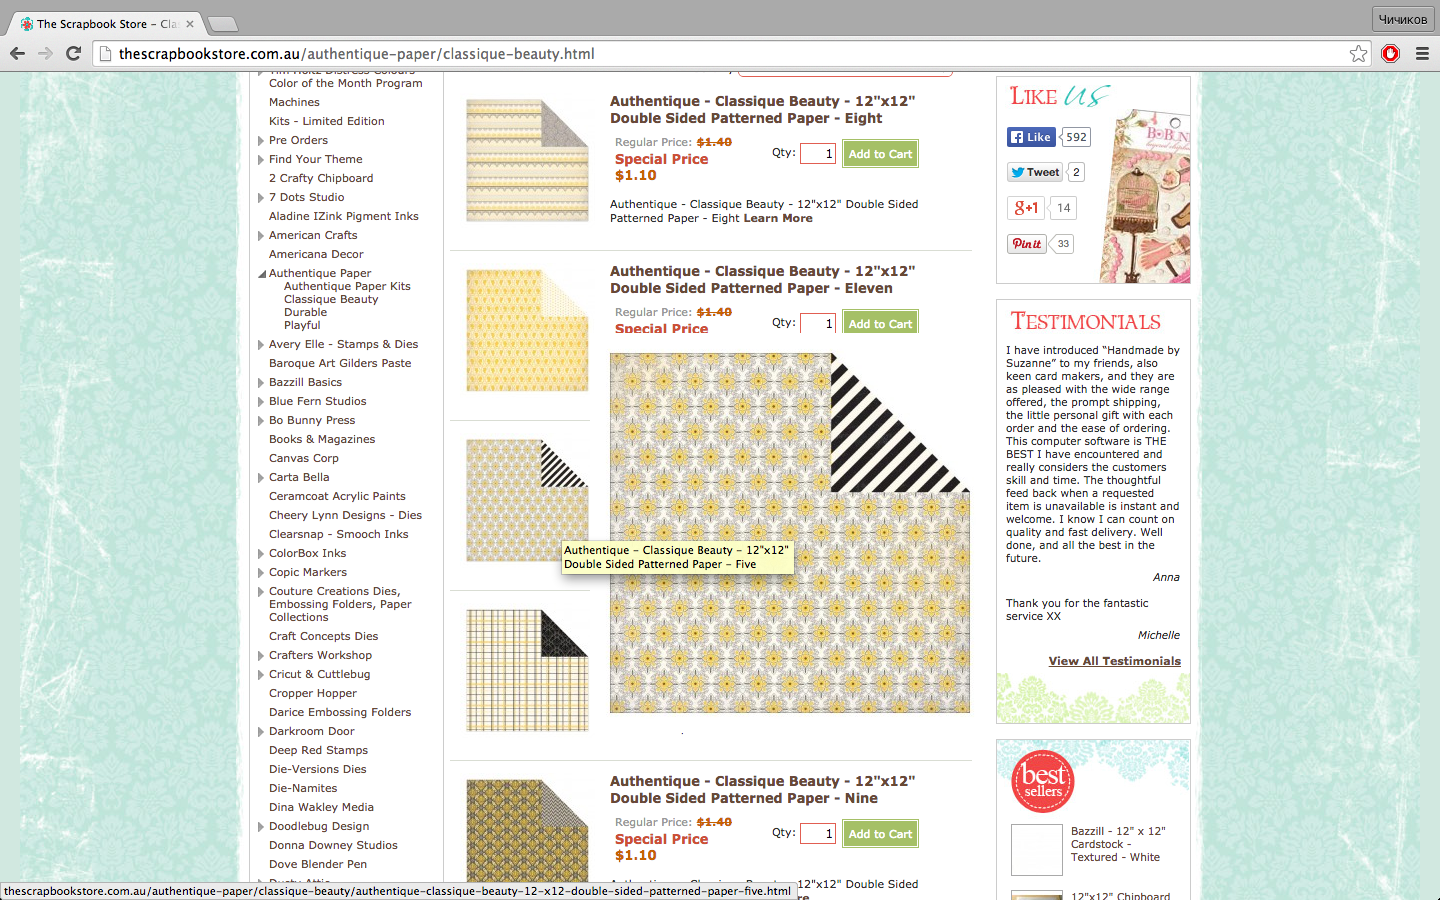Expand the ColorBox Inks category
Screen dimensions: 1440x900
[x=261, y=553]
